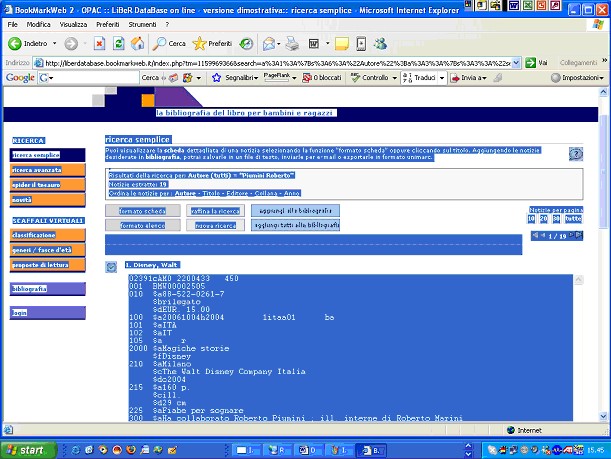
Task: Click the blue help question mark icon
Action: tap(576, 154)
